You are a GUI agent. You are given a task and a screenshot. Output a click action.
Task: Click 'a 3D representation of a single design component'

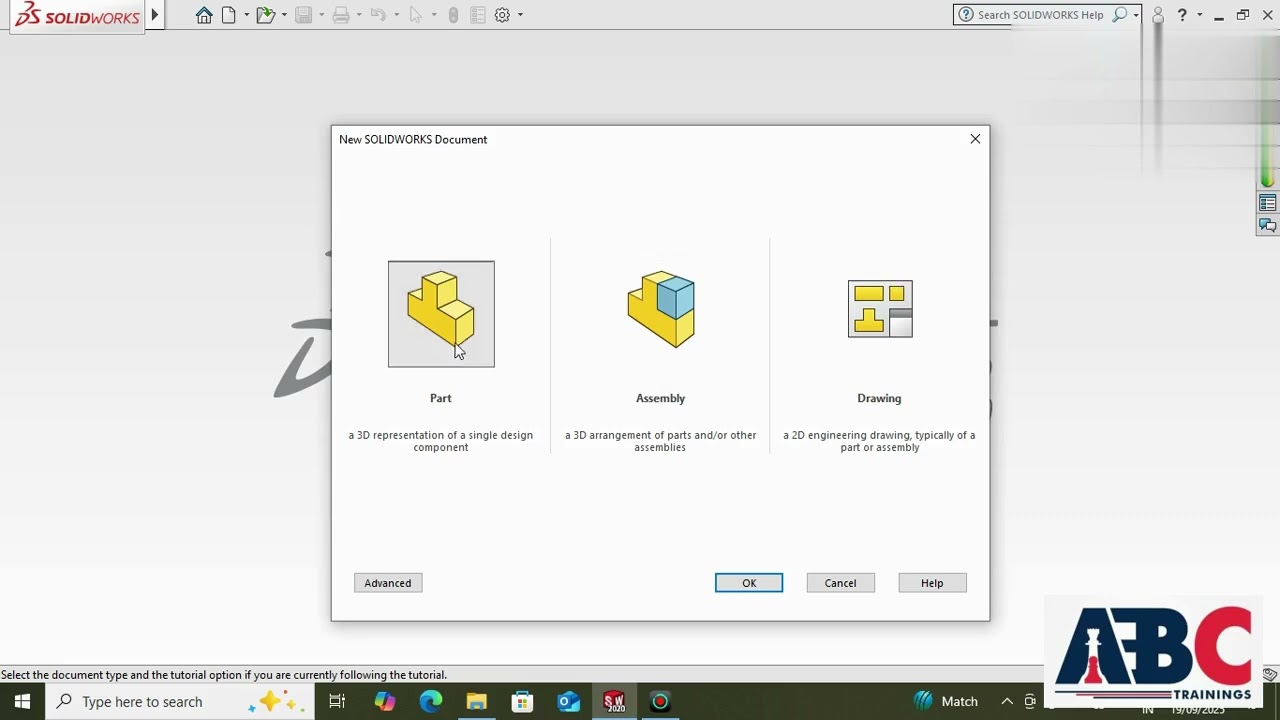tap(441, 441)
